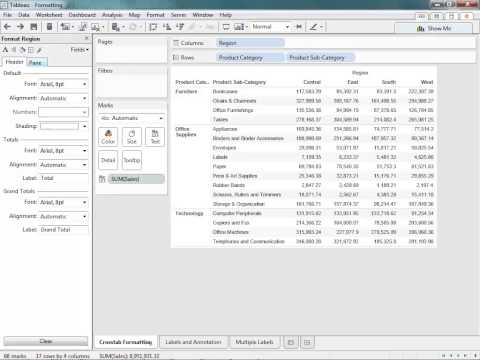Open the Marks type Automatic dropdown
480x360 pixels.
click(x=131, y=118)
